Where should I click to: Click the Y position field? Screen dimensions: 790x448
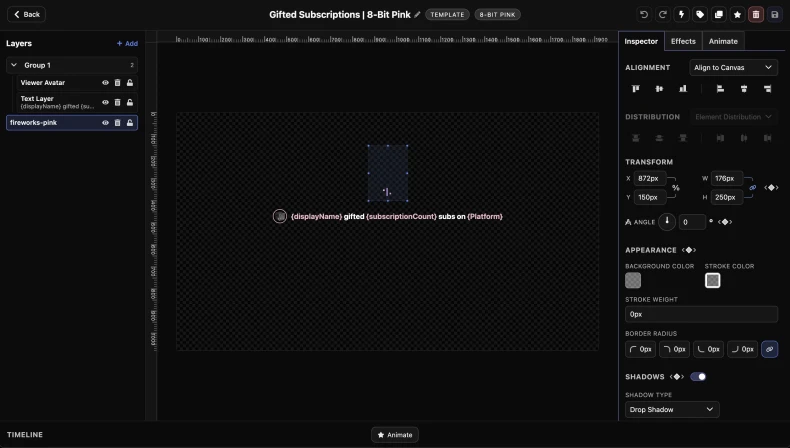tap(649, 197)
